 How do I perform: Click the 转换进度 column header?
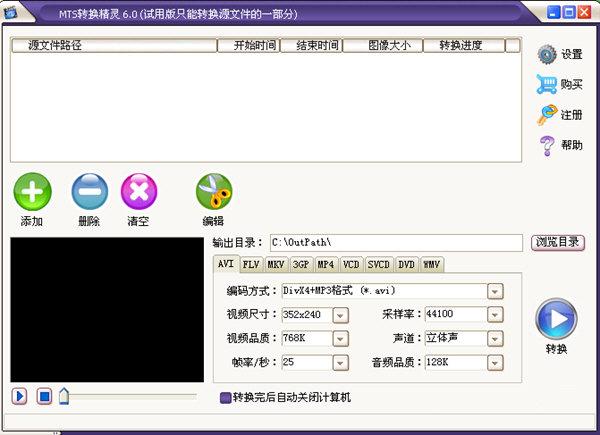(x=464, y=46)
